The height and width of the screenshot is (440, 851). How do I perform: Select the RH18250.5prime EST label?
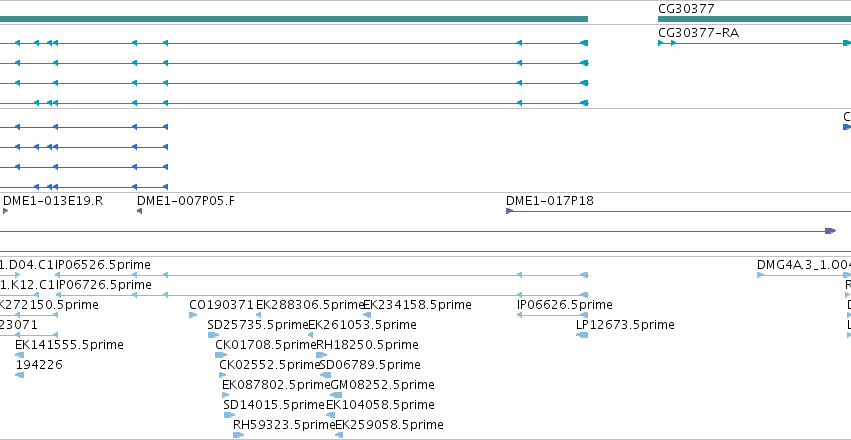pyautogui.click(x=367, y=345)
